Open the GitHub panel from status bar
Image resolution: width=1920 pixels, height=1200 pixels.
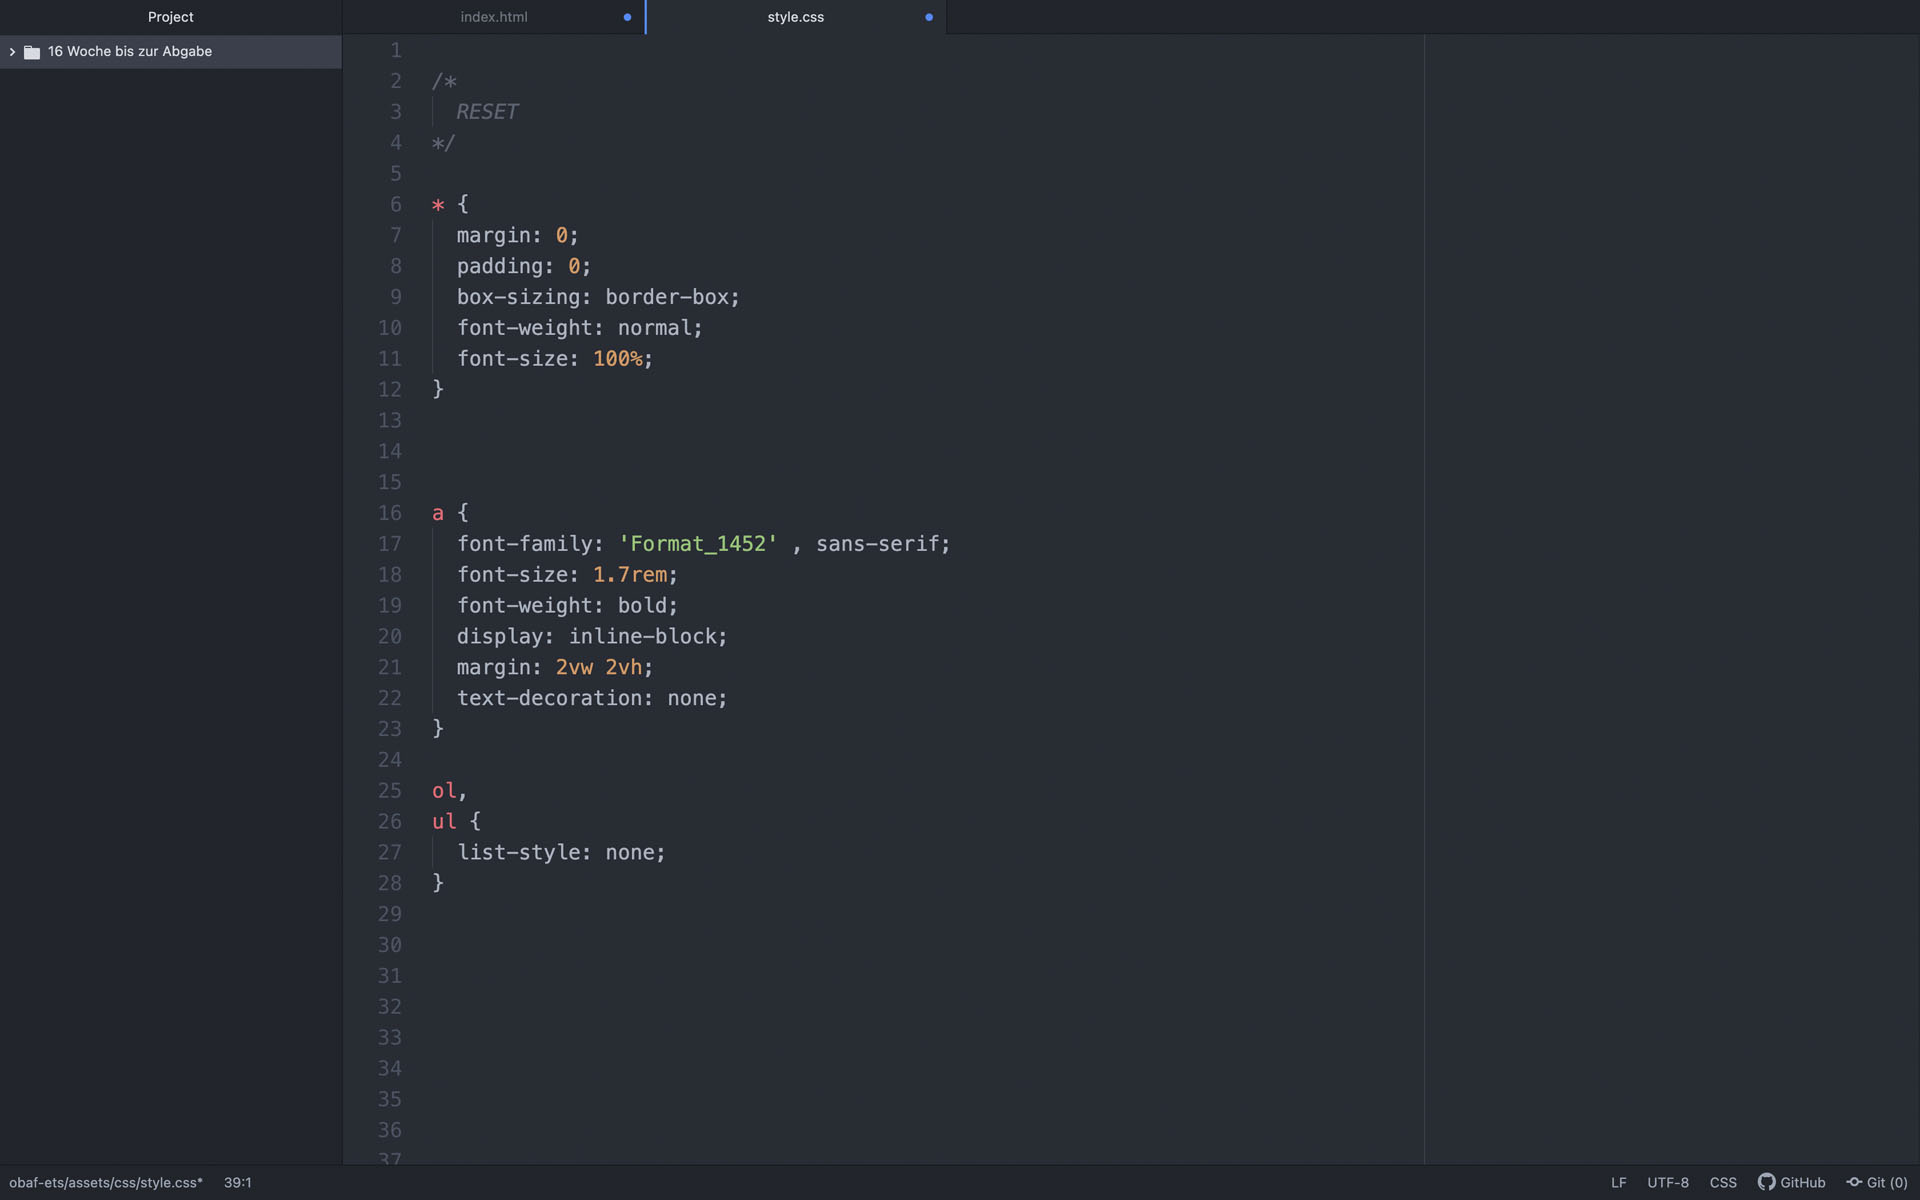point(1792,1182)
